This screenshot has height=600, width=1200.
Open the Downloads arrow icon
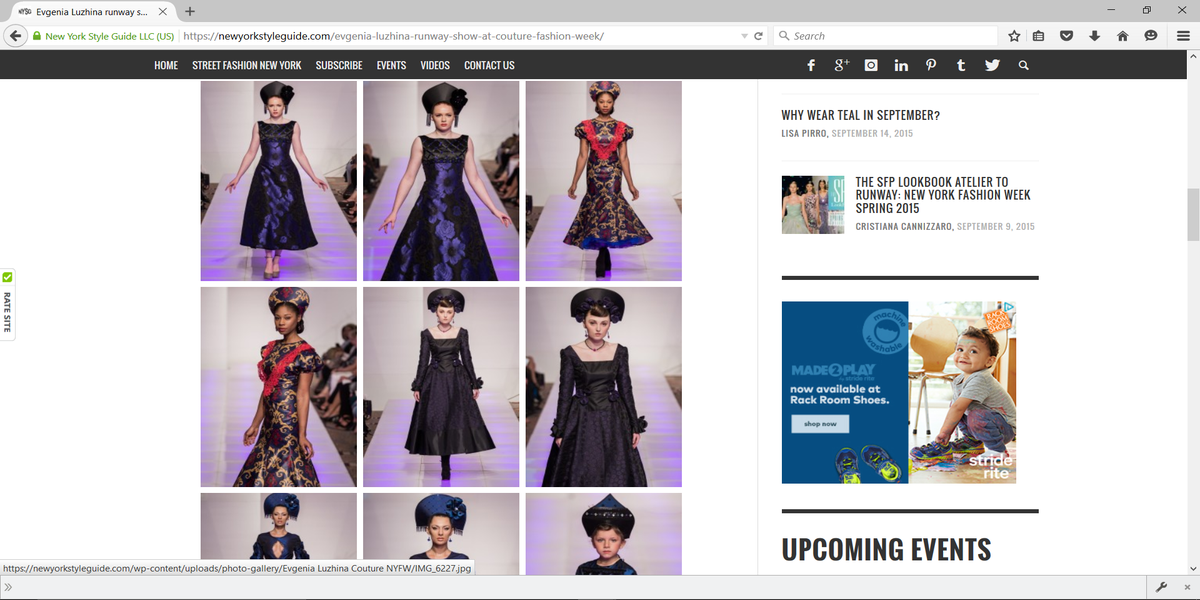click(x=1094, y=36)
